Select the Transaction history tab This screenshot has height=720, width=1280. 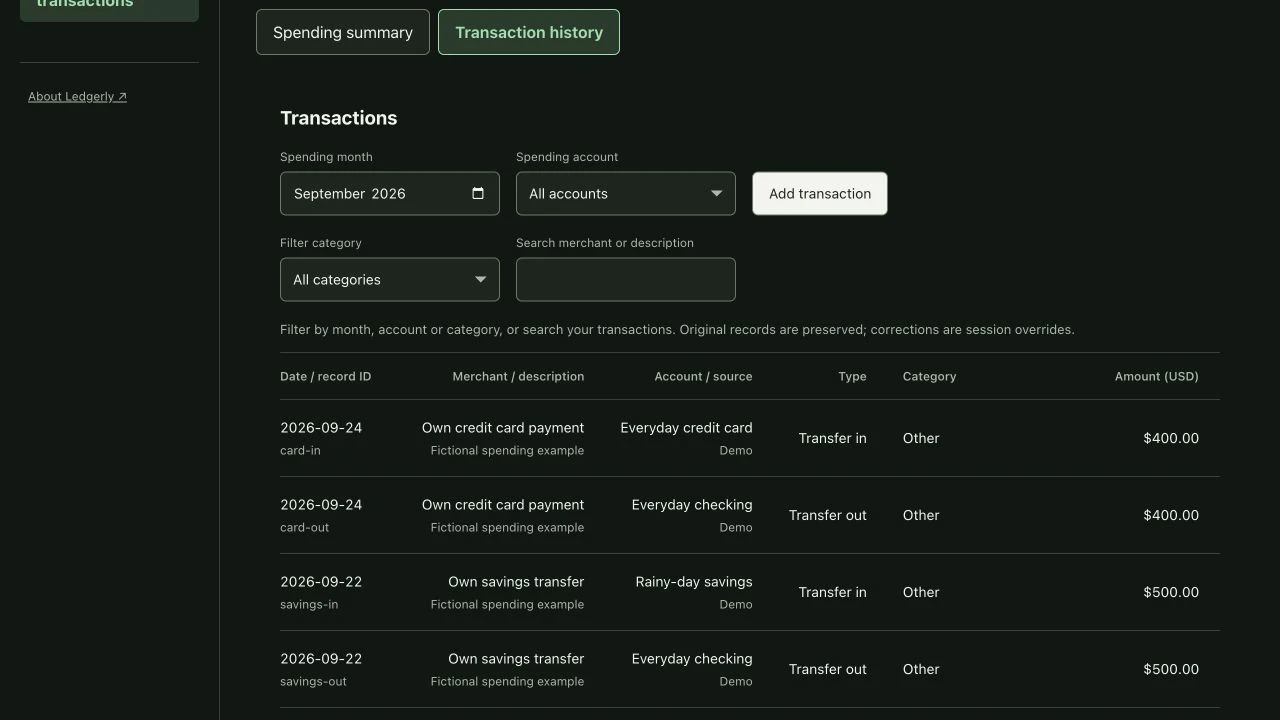[x=529, y=32]
